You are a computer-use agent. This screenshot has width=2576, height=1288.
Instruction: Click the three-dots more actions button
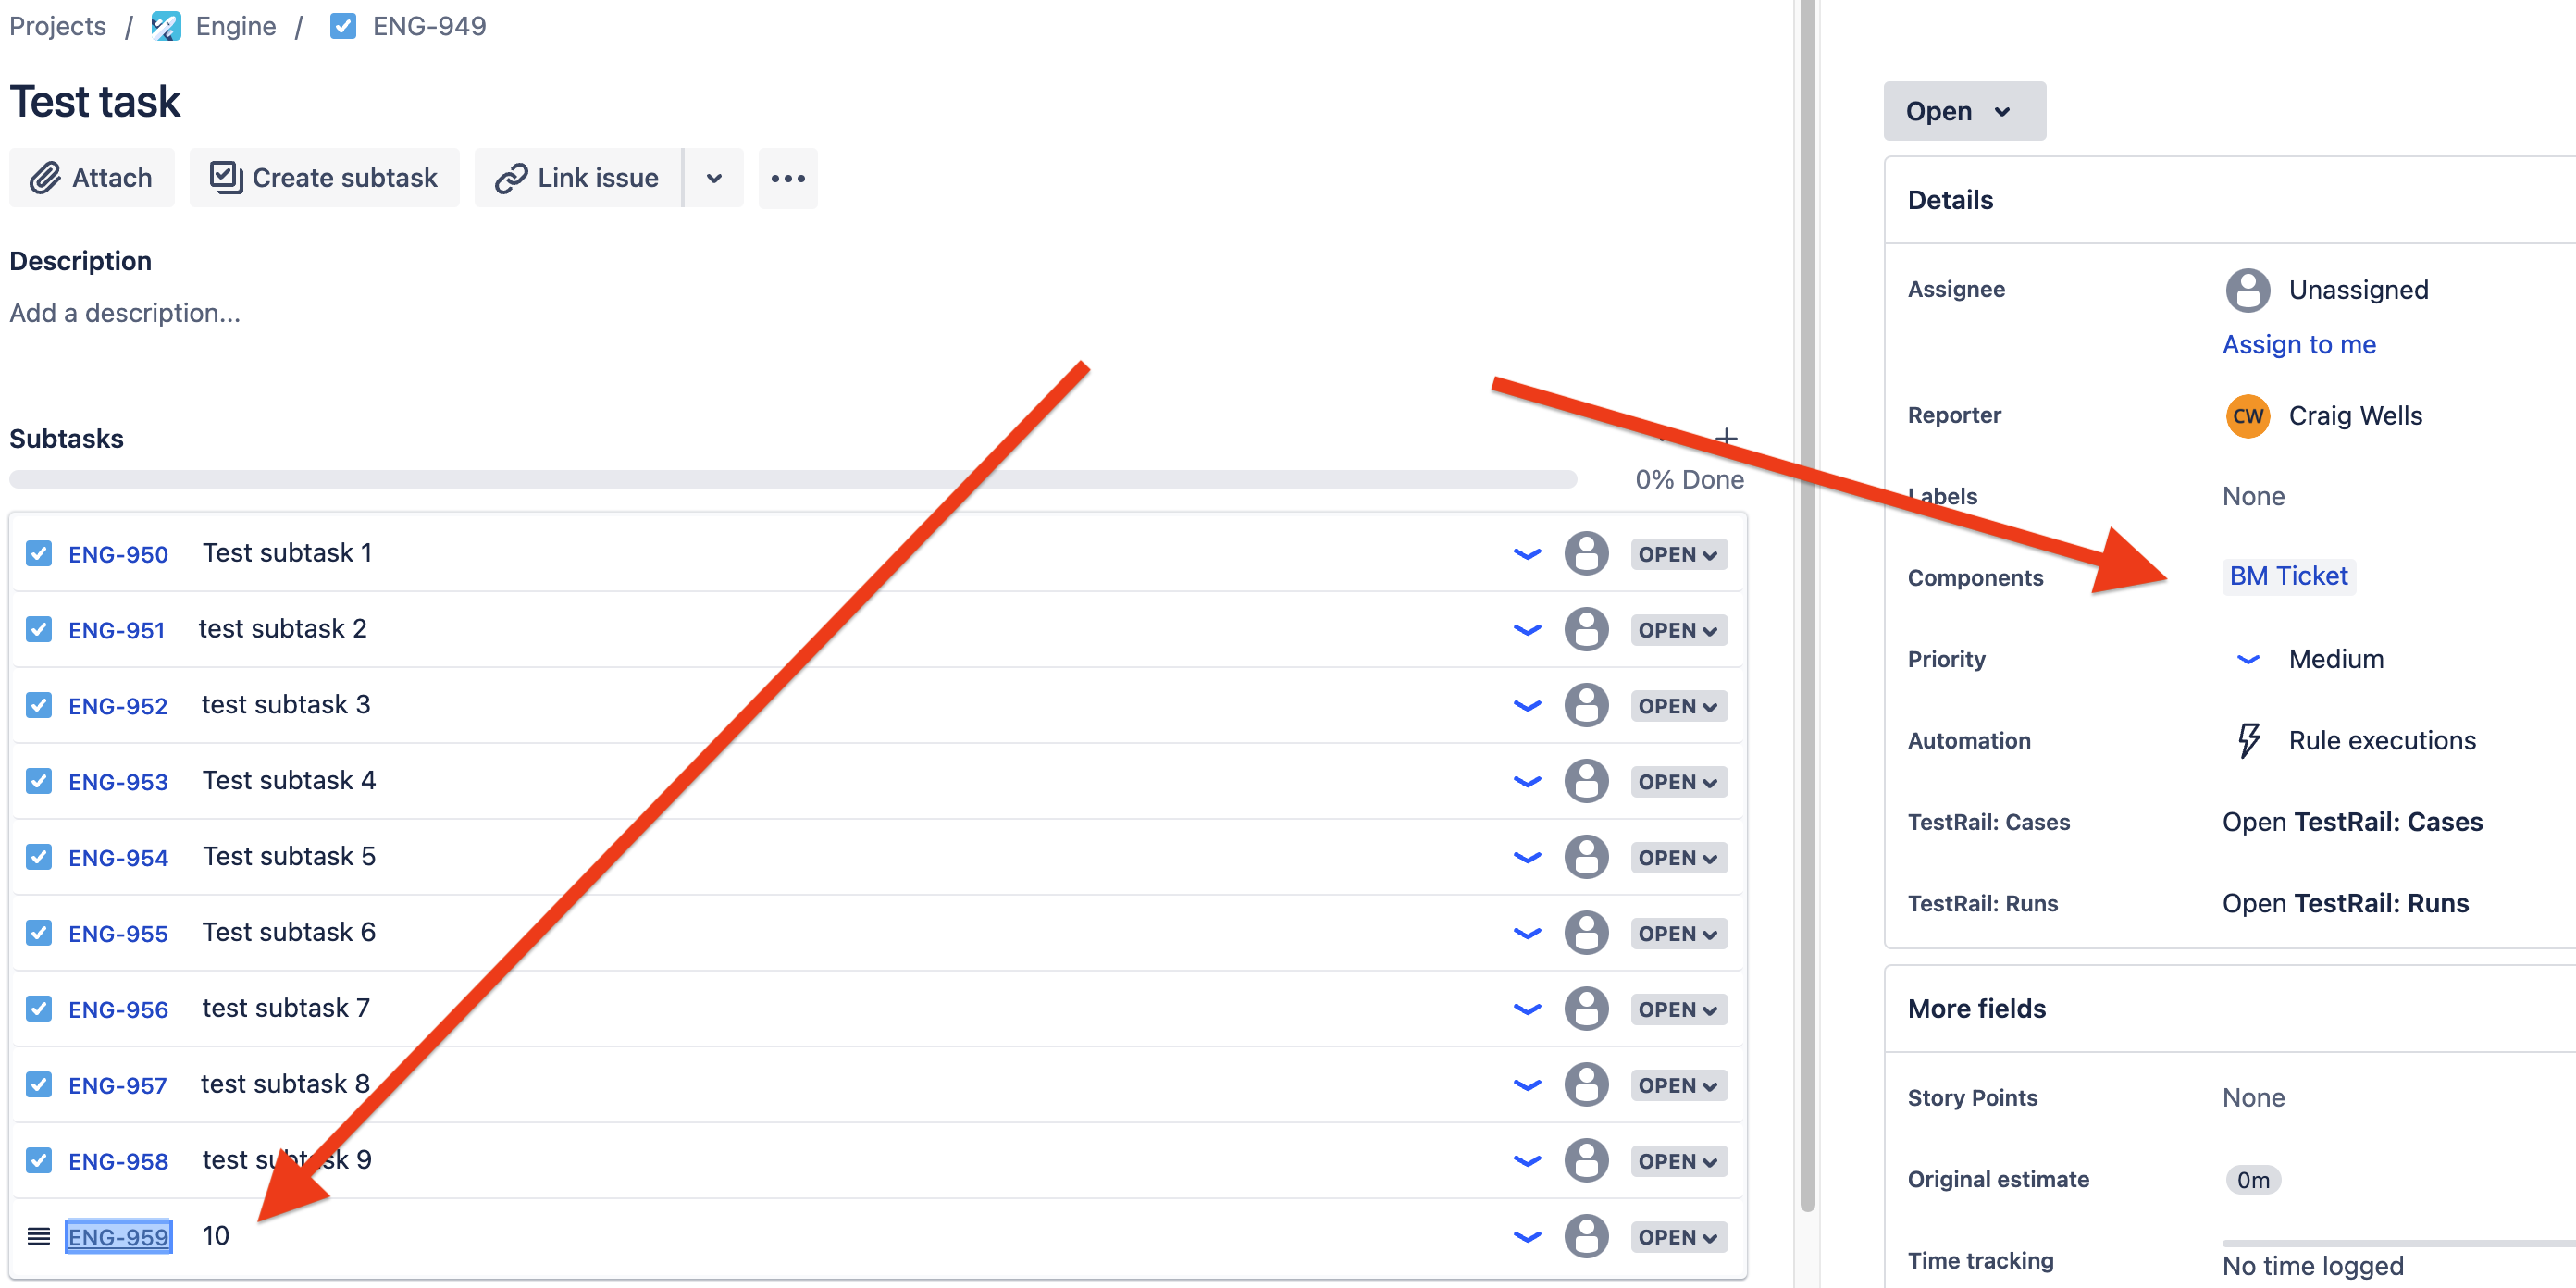click(788, 178)
